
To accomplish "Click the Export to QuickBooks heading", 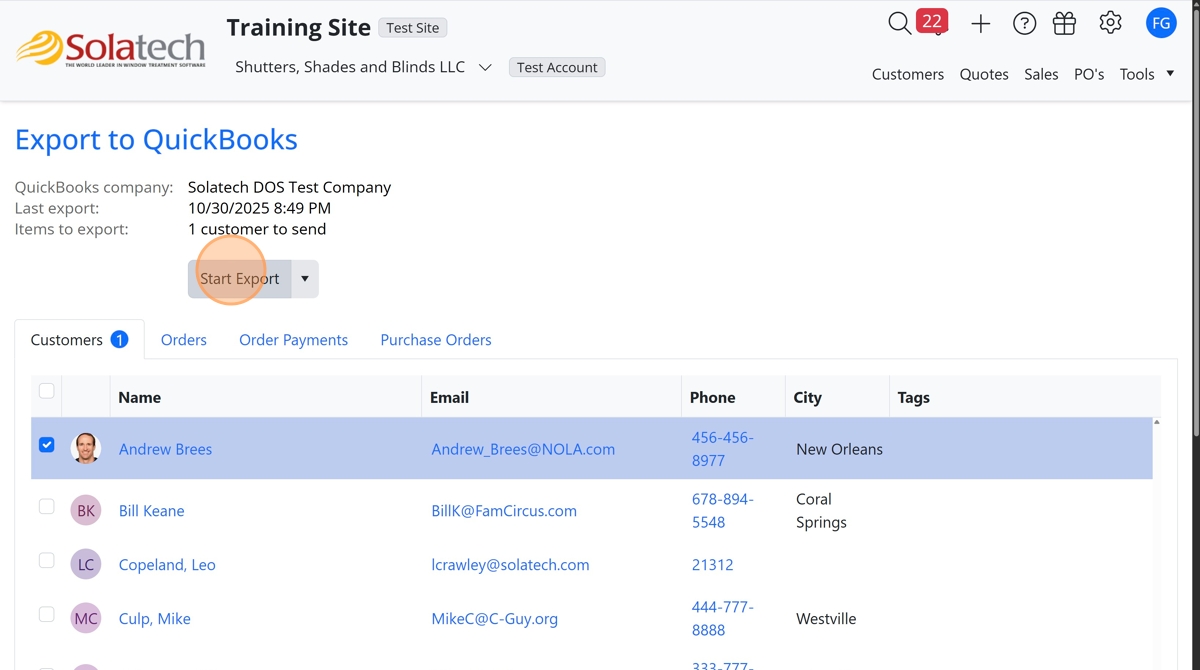I will pos(156,139).
